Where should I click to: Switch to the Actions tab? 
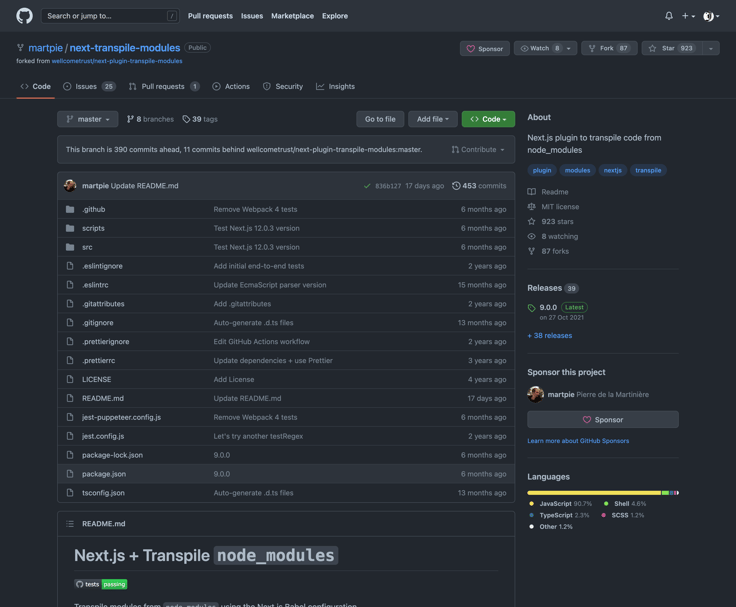(x=231, y=86)
